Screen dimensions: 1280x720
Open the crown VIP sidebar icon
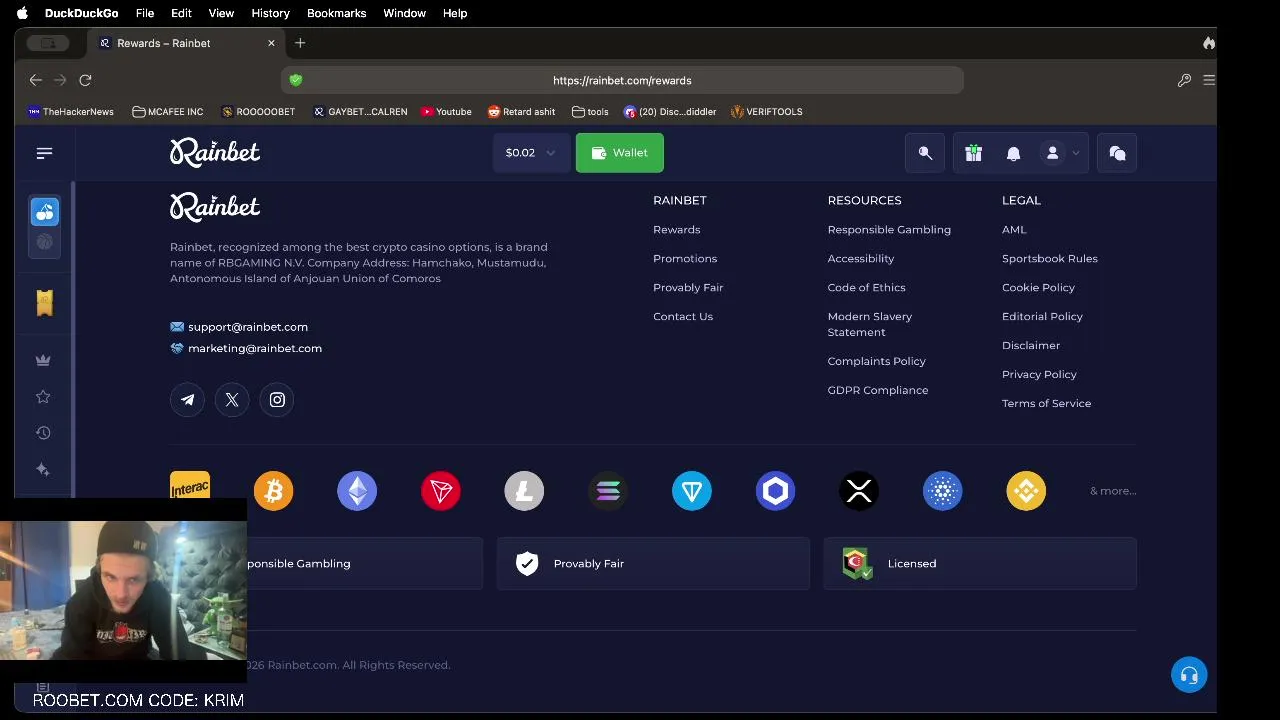pos(43,360)
